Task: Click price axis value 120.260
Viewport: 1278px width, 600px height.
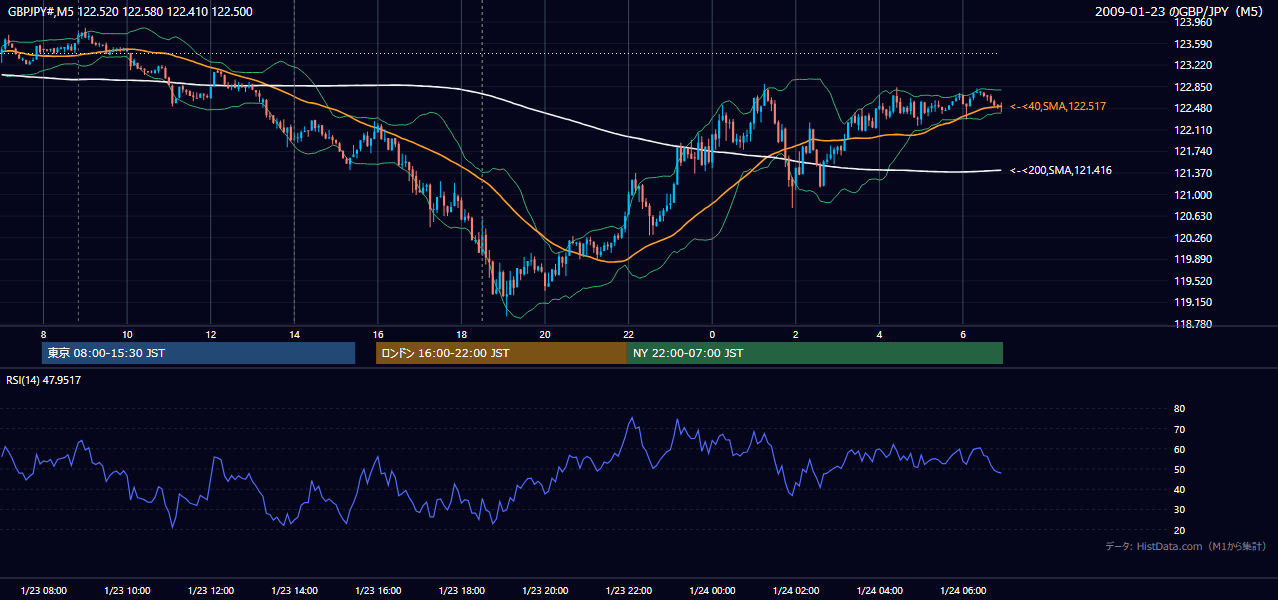Action: (1192, 238)
